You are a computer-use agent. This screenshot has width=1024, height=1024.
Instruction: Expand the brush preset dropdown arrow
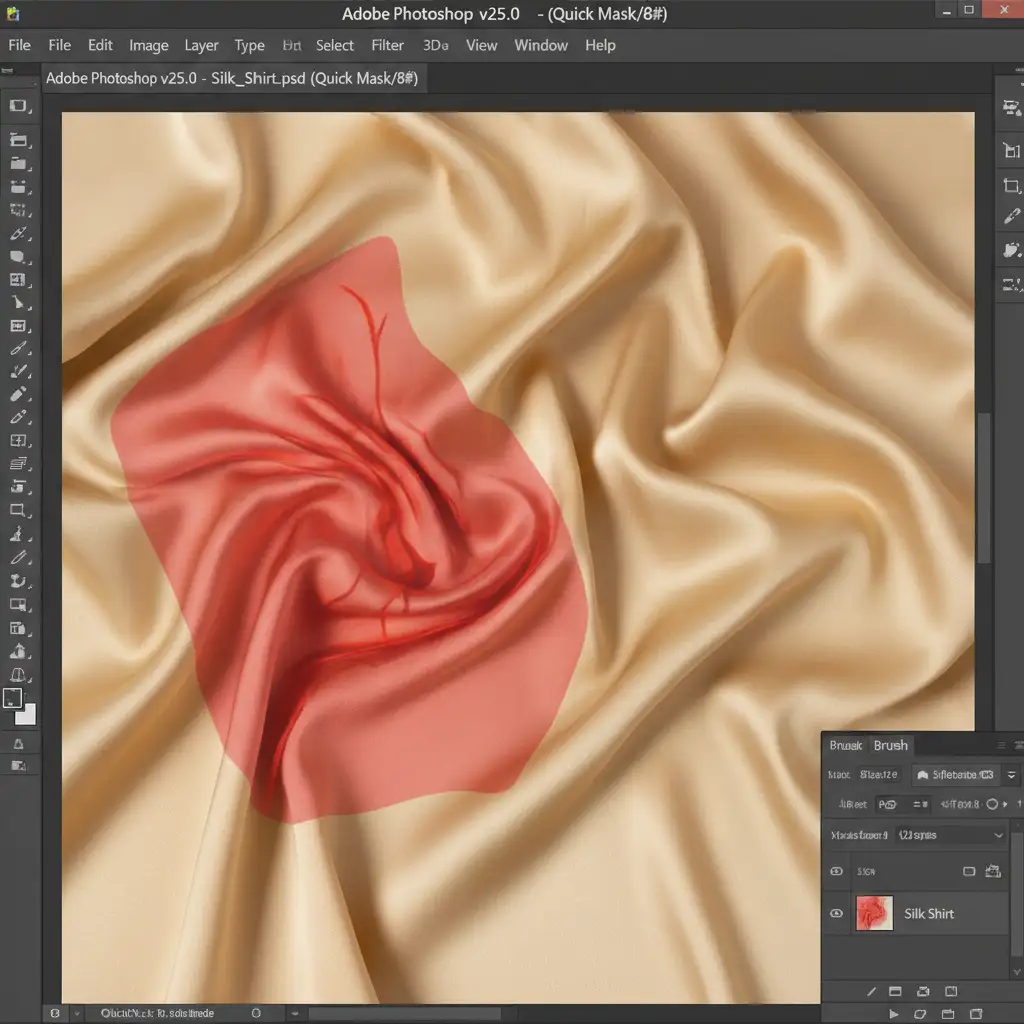(x=1012, y=775)
